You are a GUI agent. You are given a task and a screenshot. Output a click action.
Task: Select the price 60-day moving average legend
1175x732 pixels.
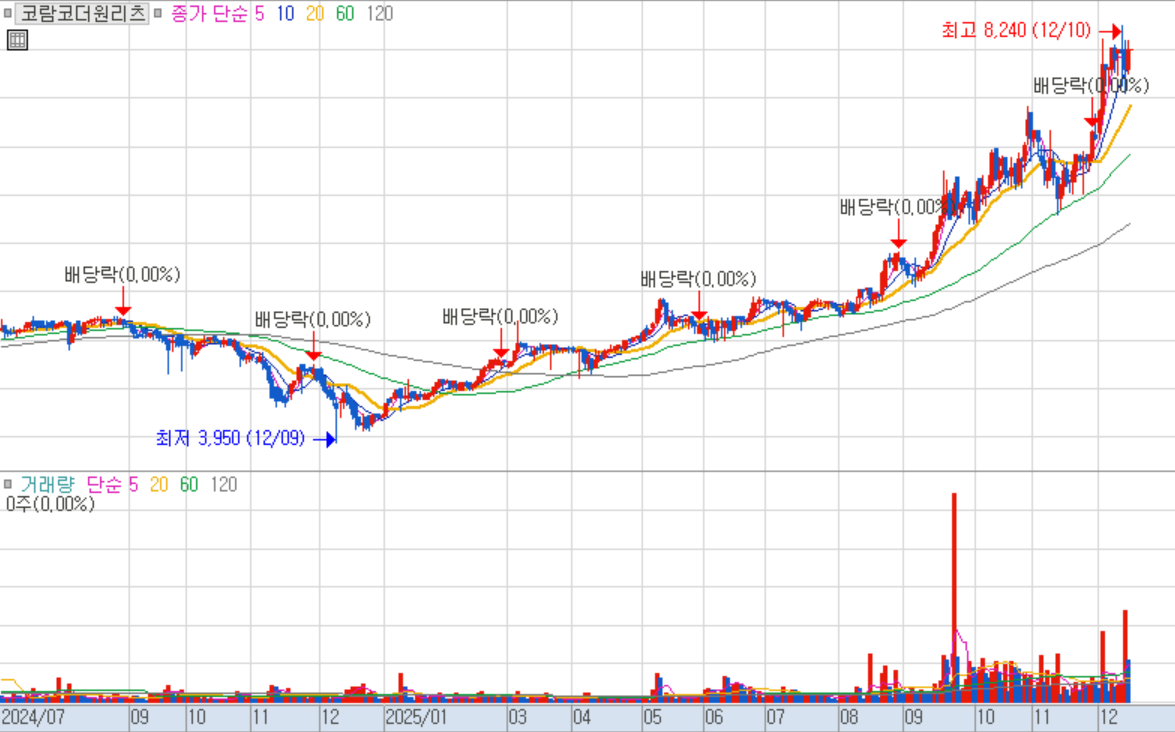tap(346, 14)
